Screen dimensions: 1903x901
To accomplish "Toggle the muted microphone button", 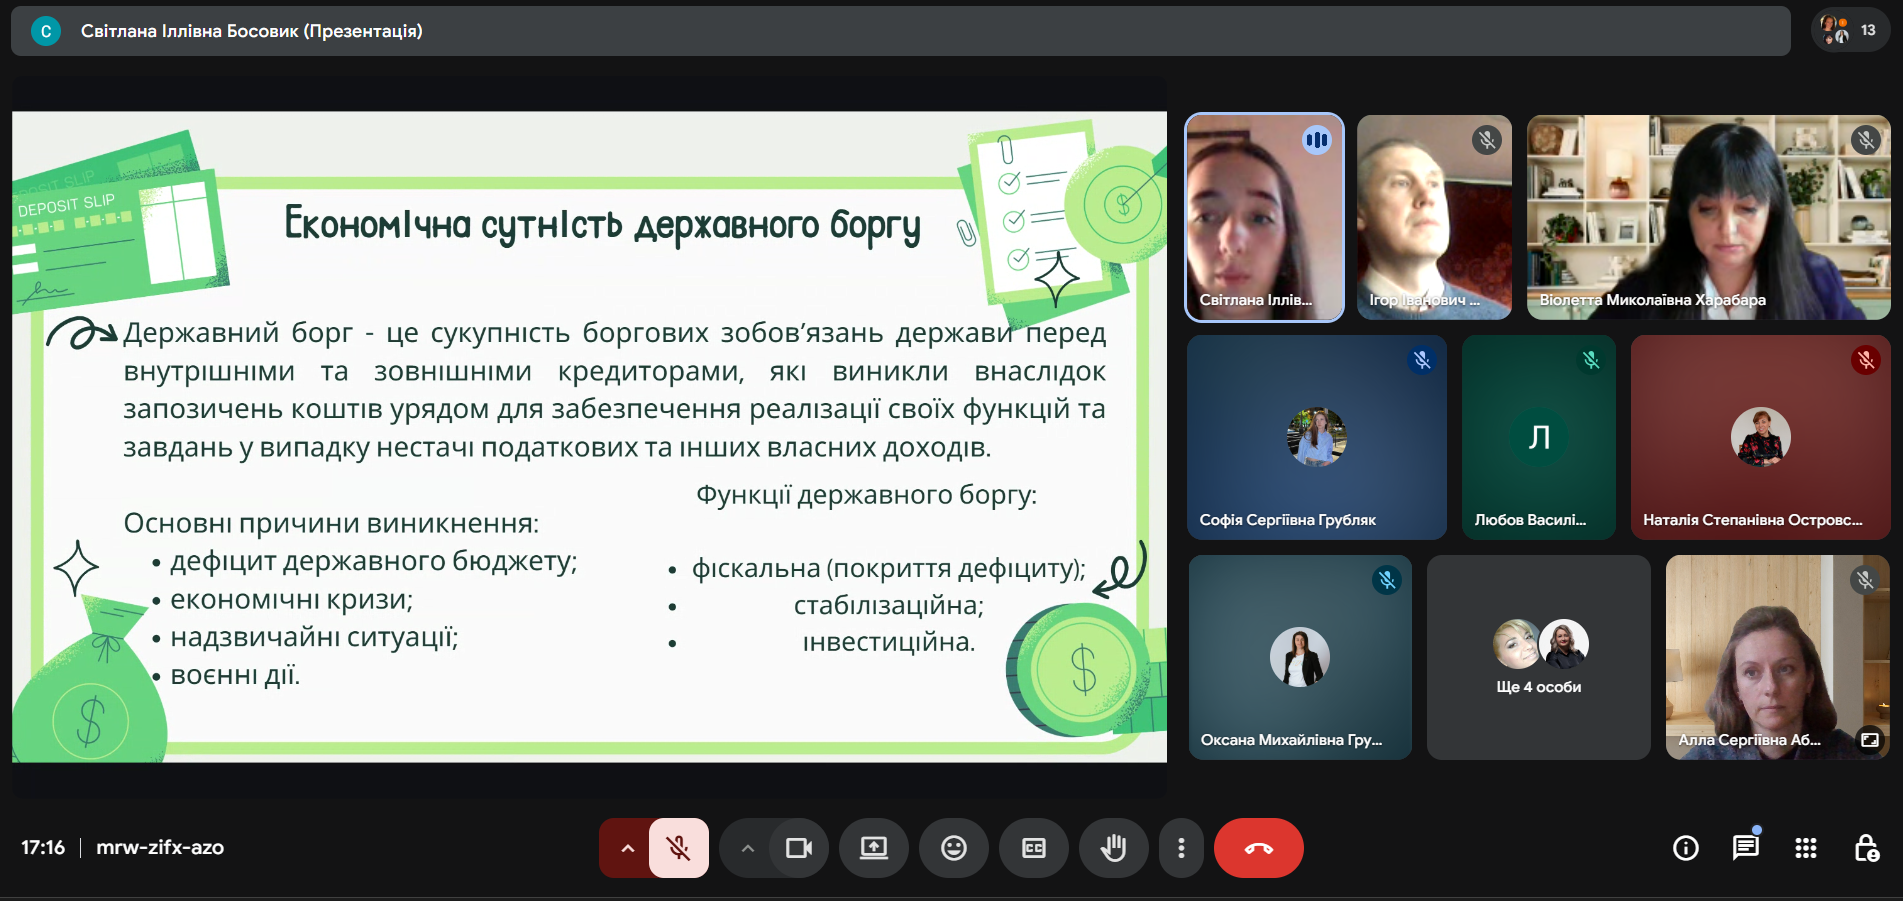I will coord(679,848).
